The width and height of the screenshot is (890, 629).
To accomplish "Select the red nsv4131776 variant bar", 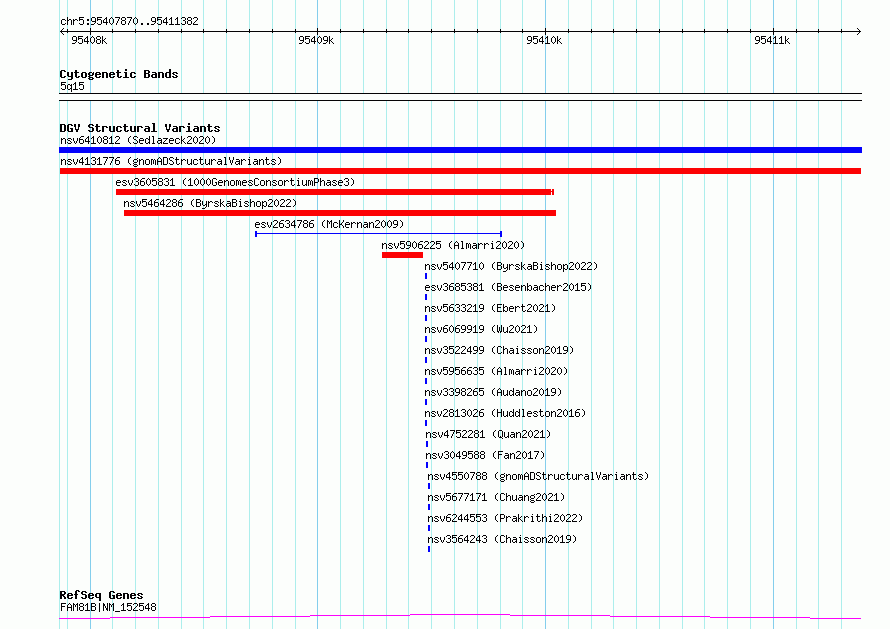I will click(460, 171).
